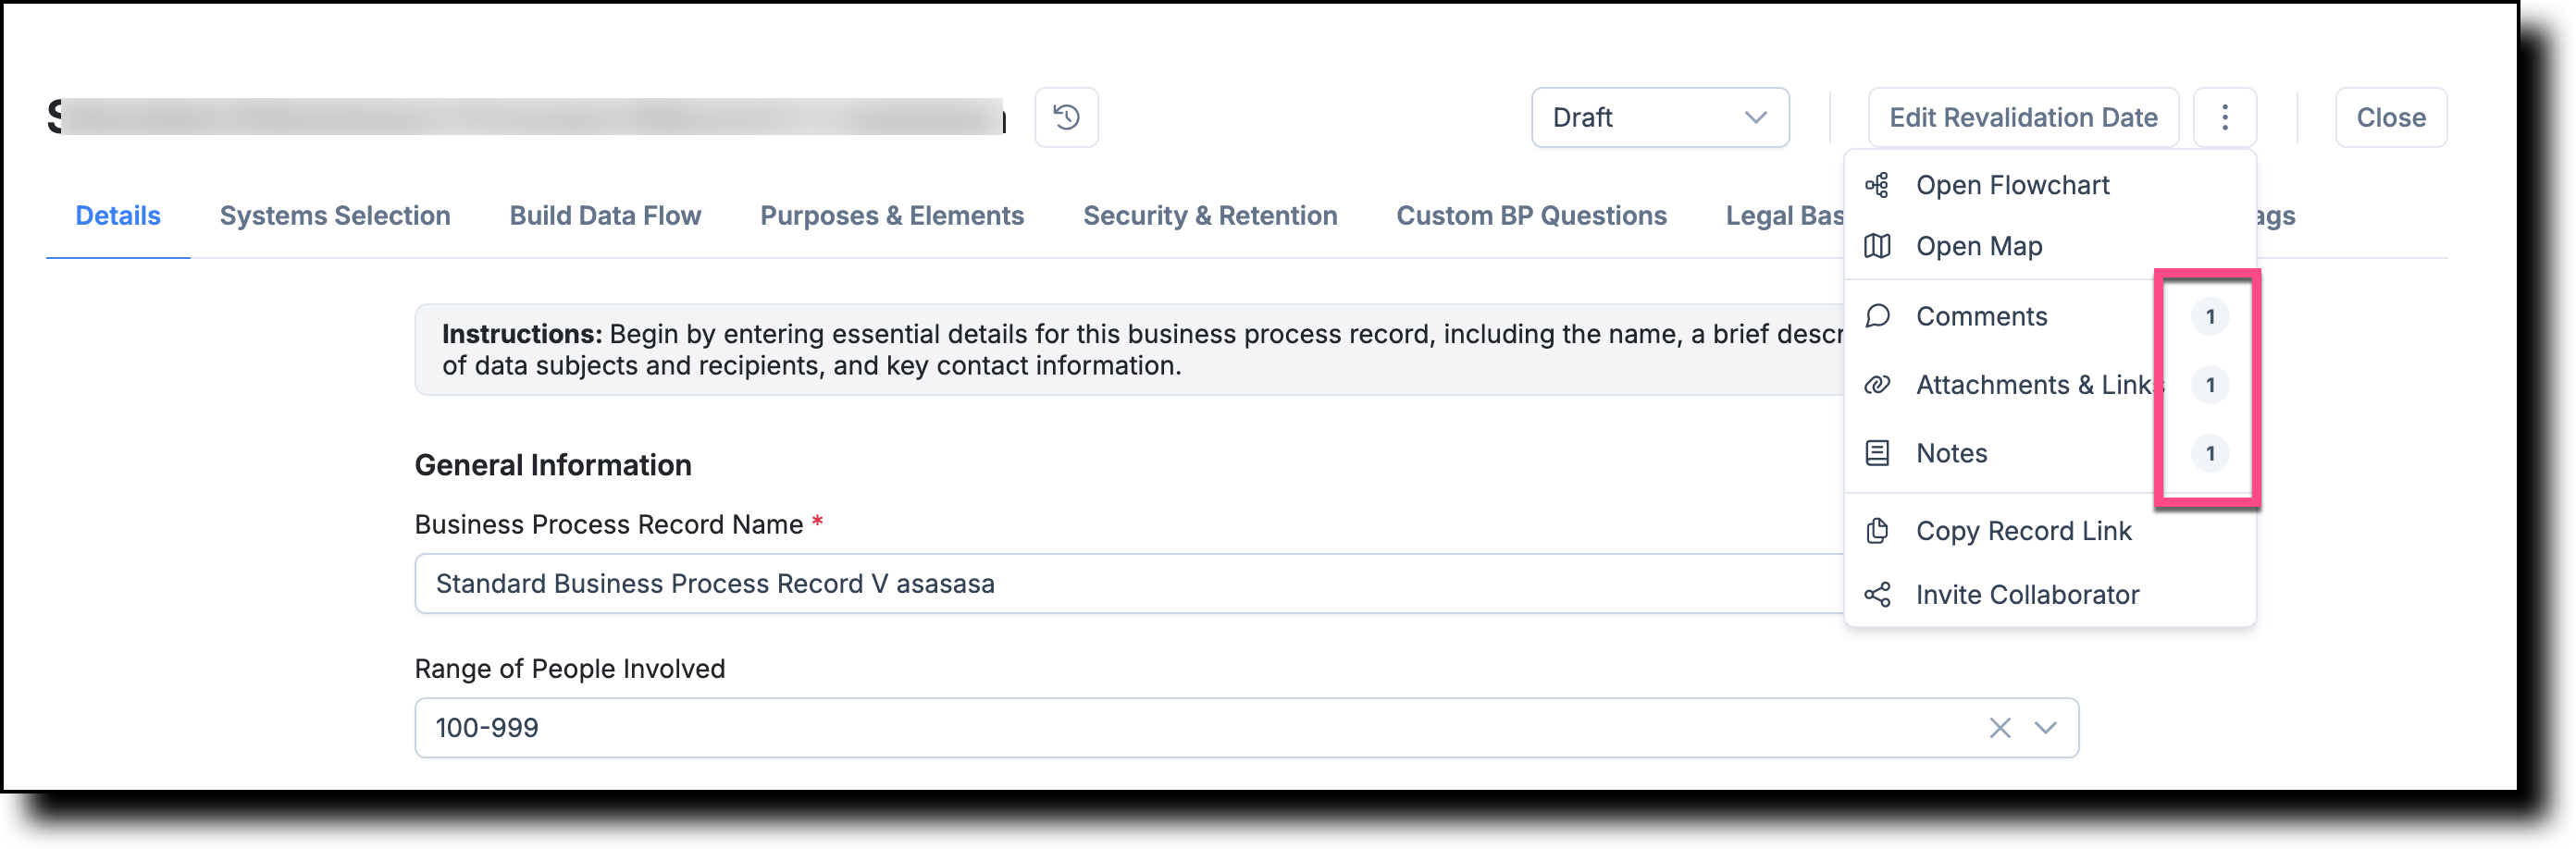Expand the Range of People Involved dropdown arrow
Viewport: 2576px width, 849px height.
[x=2045, y=728]
